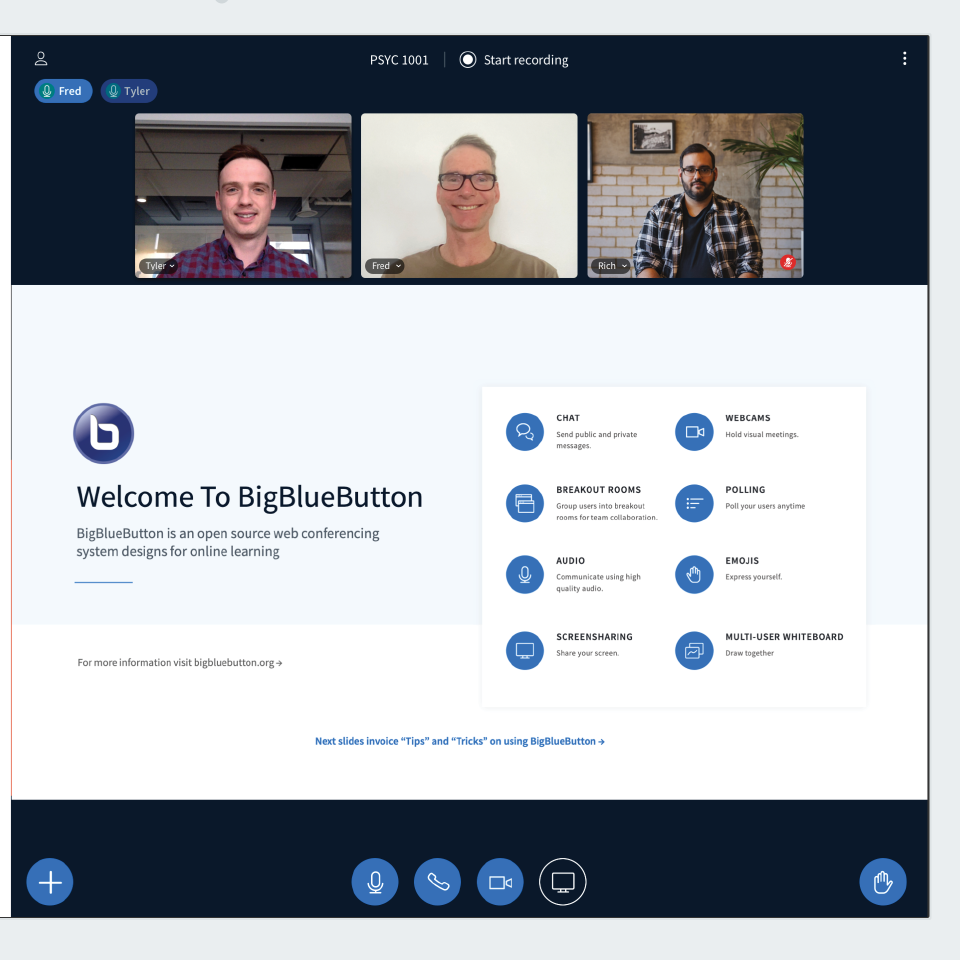Open Tyler's webcam name dropdown

[159, 266]
